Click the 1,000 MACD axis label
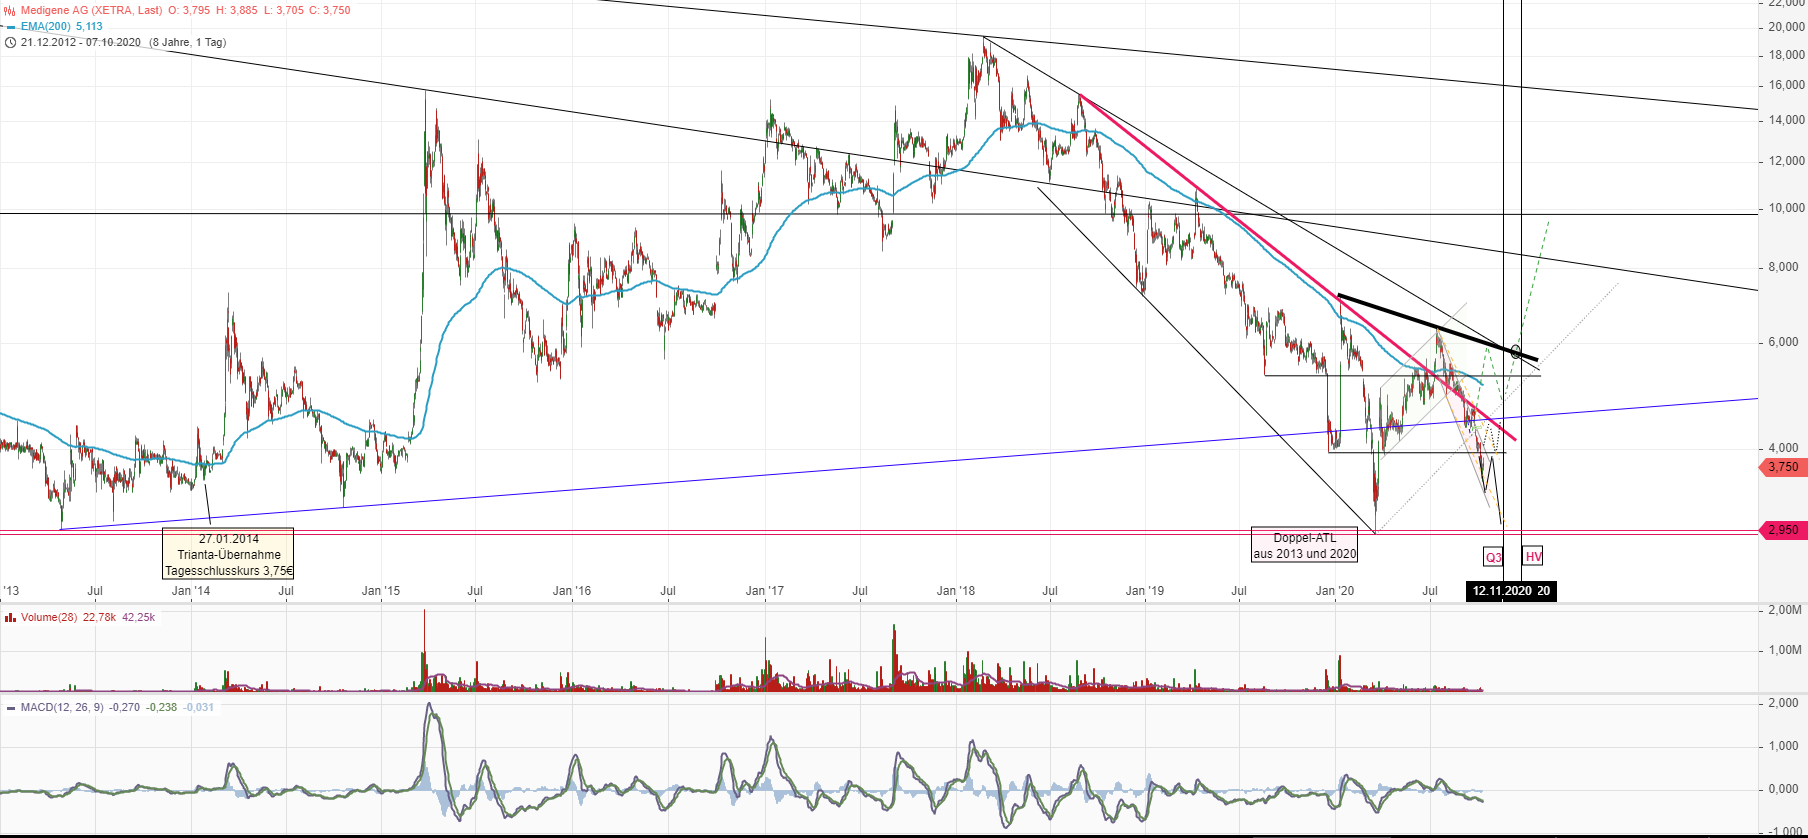Screen dimensions: 1808x838 [x=1784, y=746]
